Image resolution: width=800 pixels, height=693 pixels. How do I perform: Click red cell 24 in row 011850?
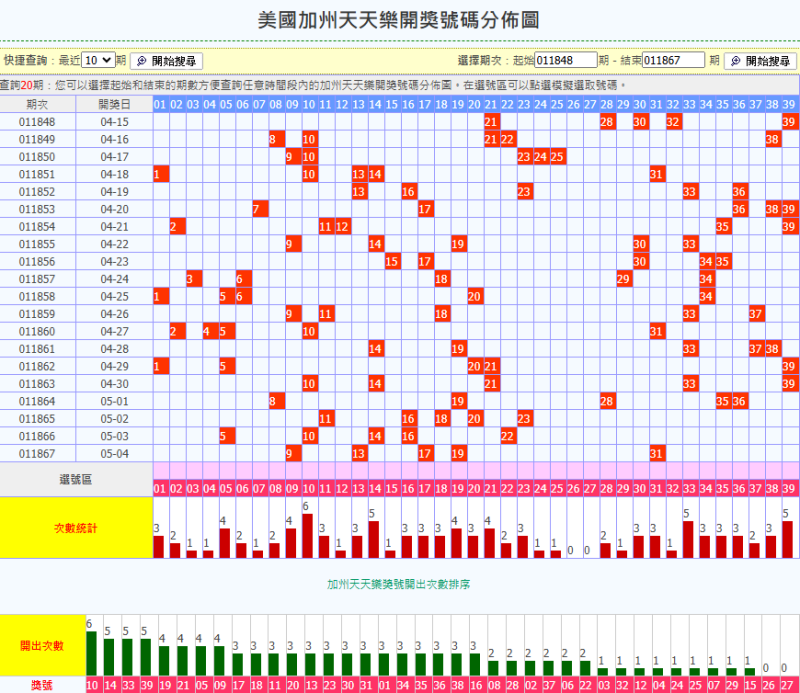(541, 157)
